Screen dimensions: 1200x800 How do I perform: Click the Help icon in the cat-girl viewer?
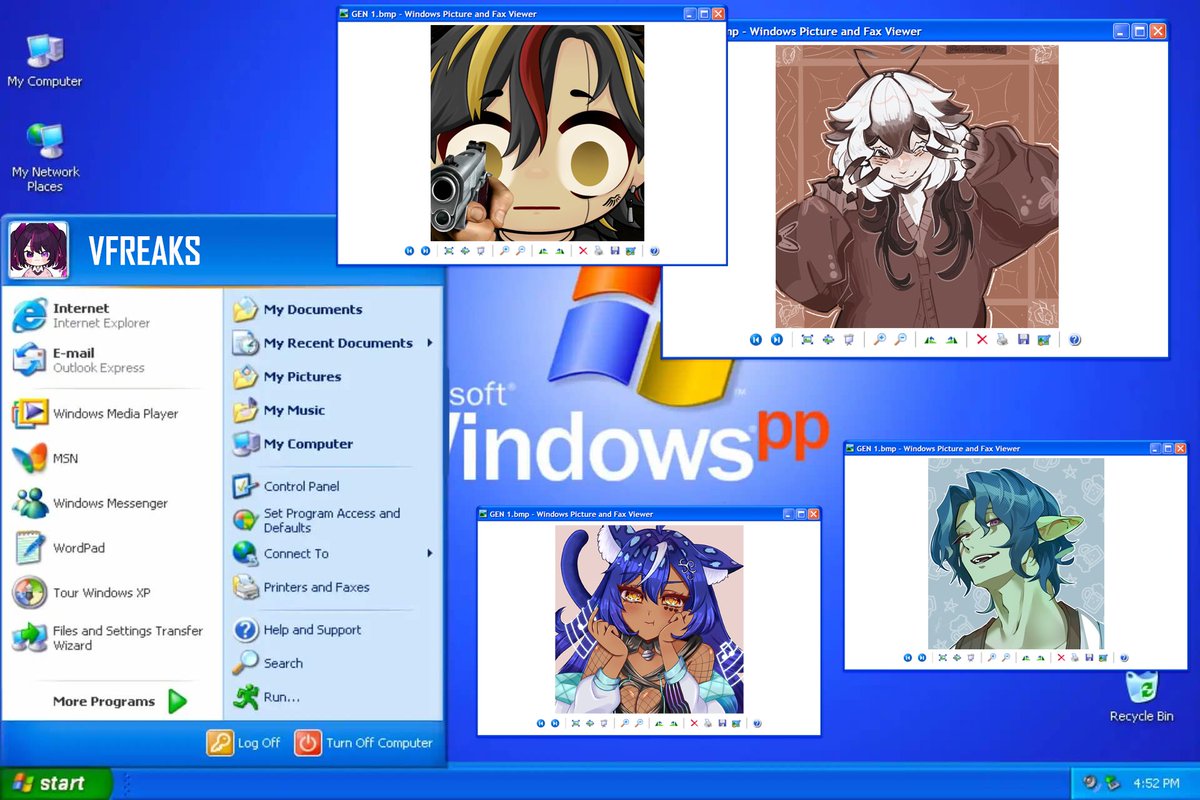coord(757,723)
